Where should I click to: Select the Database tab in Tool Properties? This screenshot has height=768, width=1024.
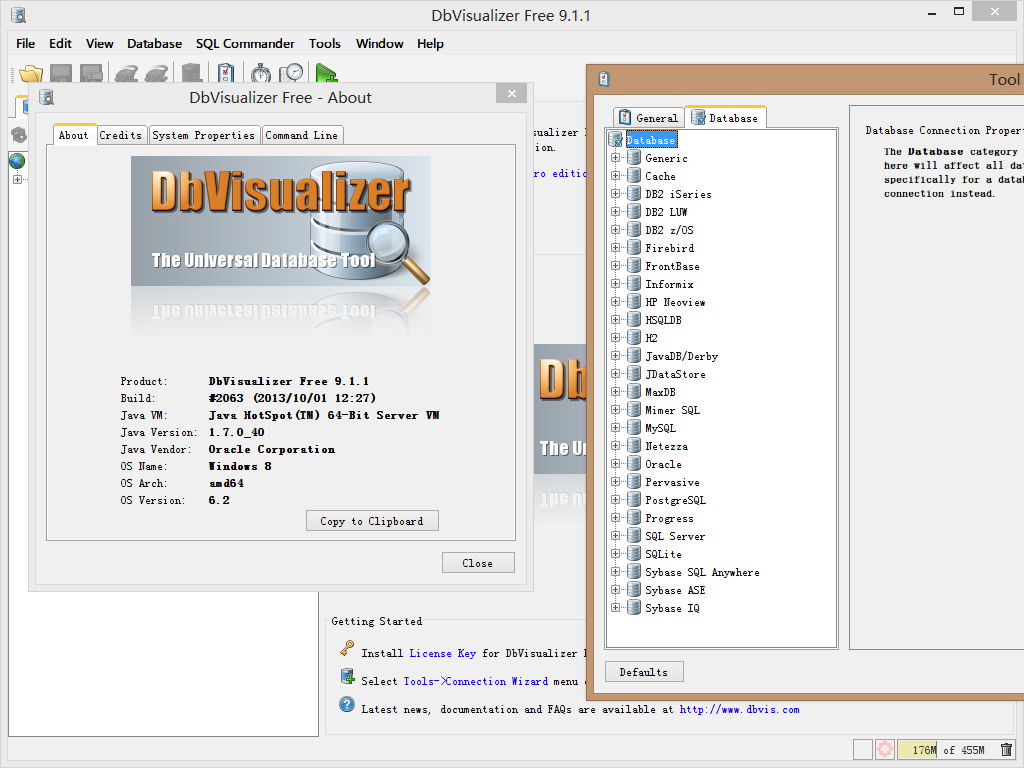(x=725, y=118)
